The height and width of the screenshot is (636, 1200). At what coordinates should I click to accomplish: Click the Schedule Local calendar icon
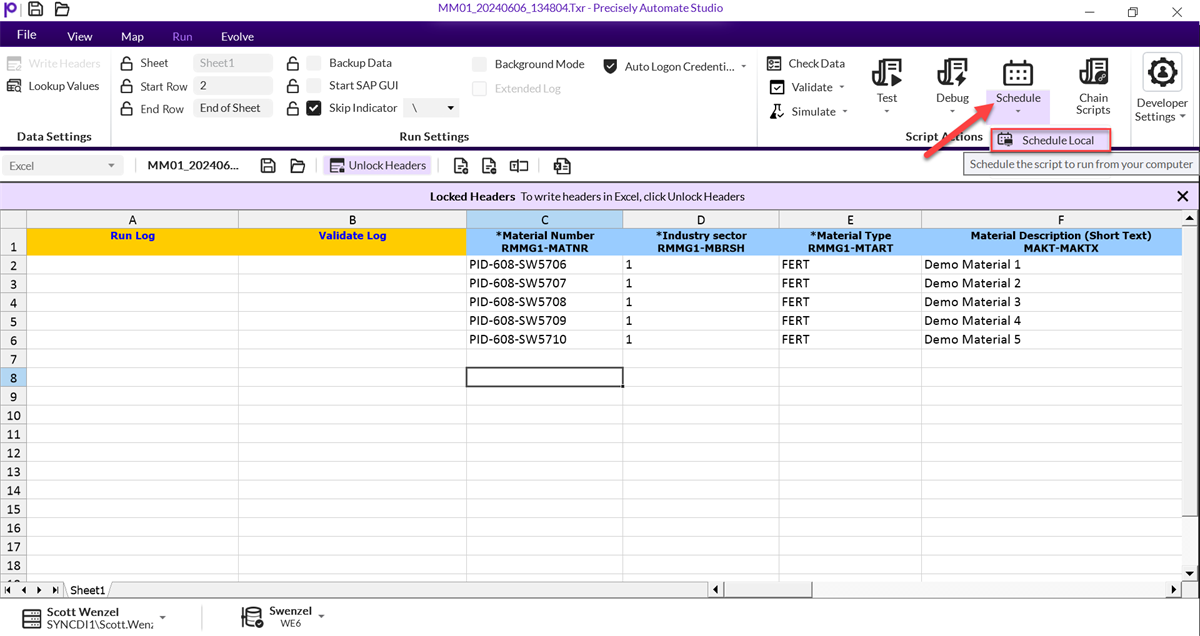1006,140
